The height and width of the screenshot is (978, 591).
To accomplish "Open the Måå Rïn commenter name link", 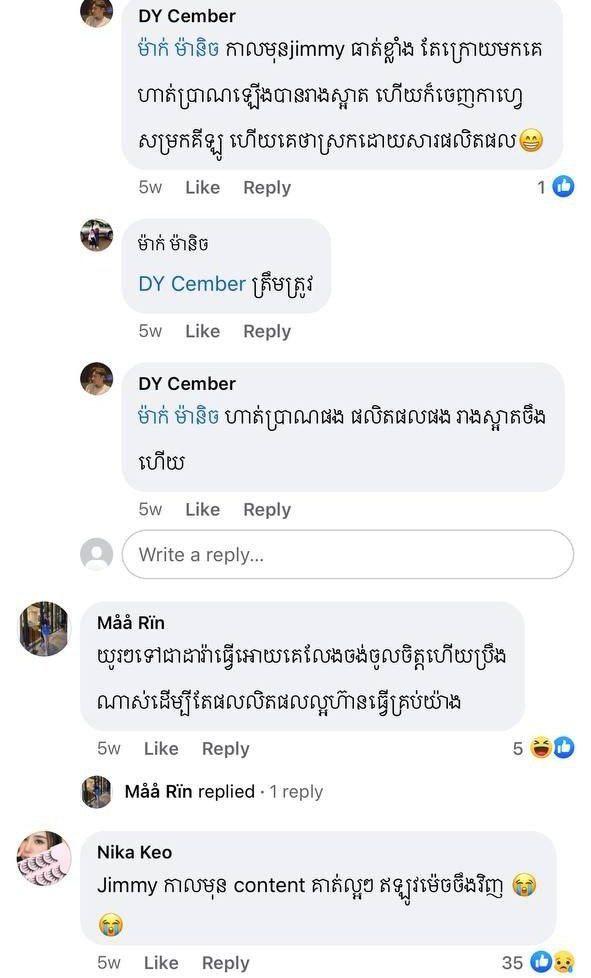I will coord(131,622).
